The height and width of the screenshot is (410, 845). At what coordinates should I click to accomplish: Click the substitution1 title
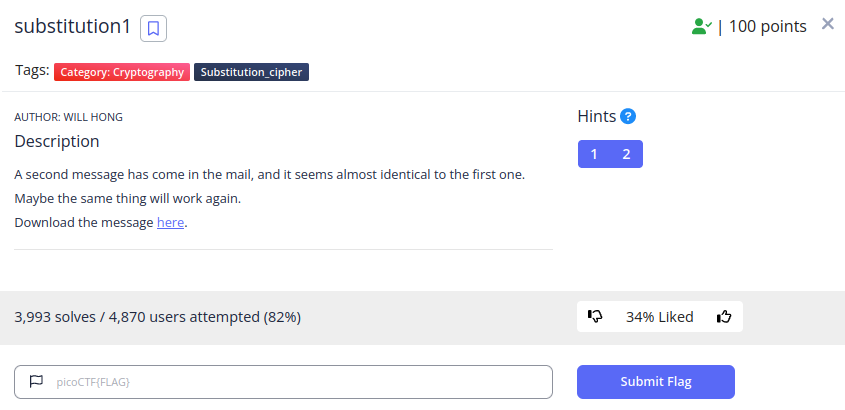click(73, 26)
